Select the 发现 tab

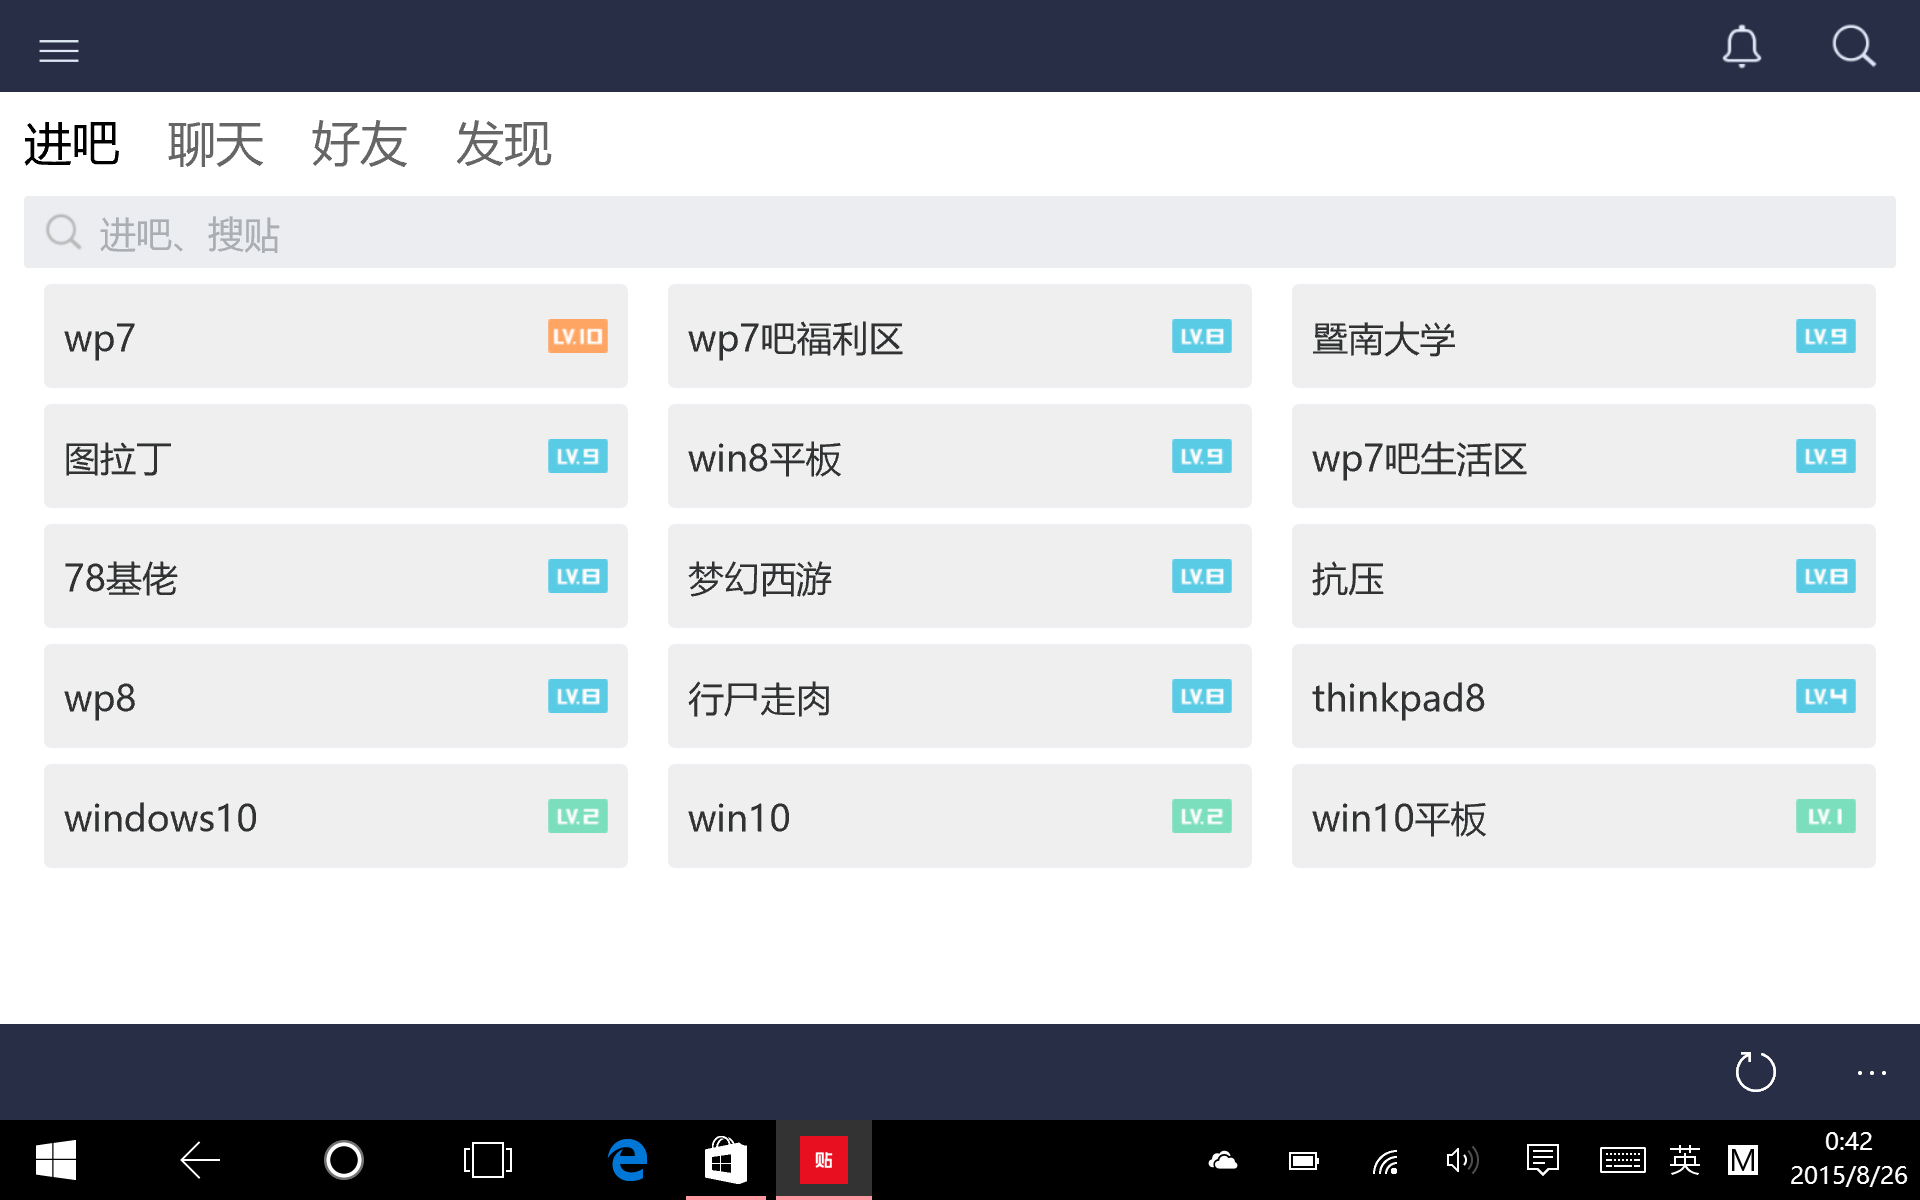point(503,144)
